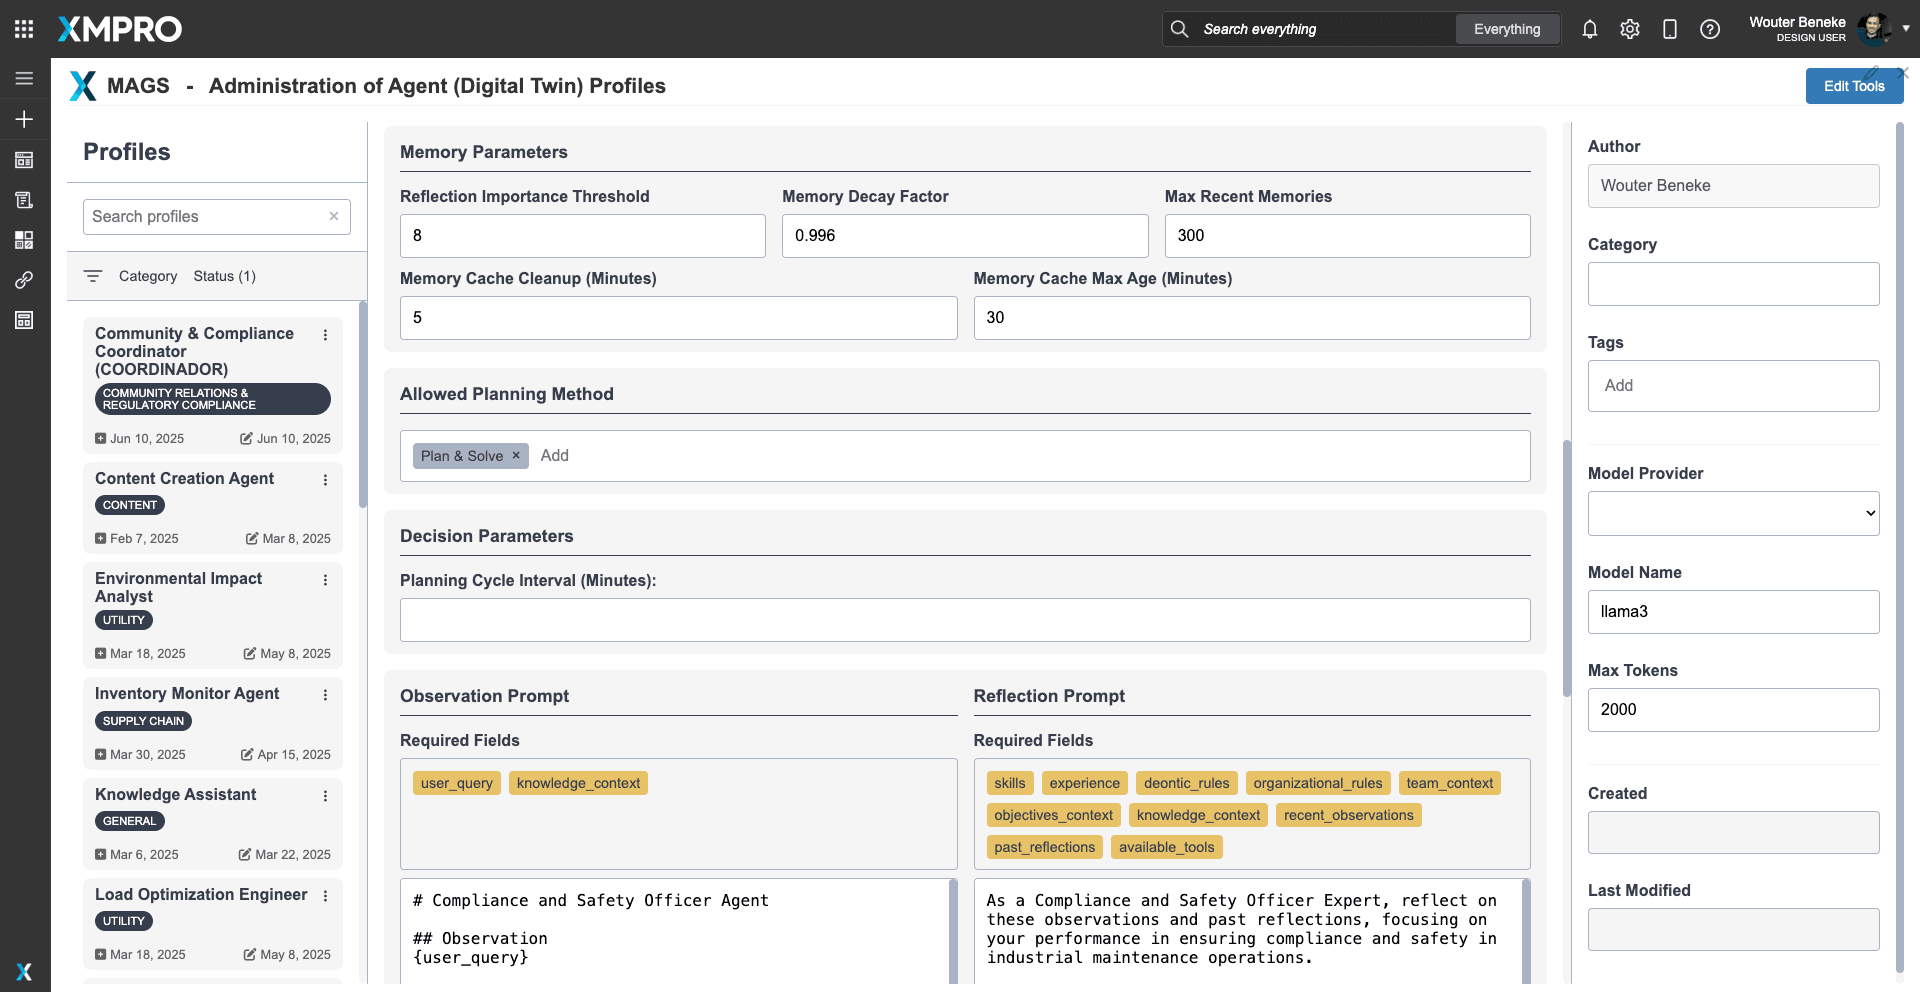Screen dimensions: 1920x992
Task: Click the help question mark icon
Action: (x=1709, y=29)
